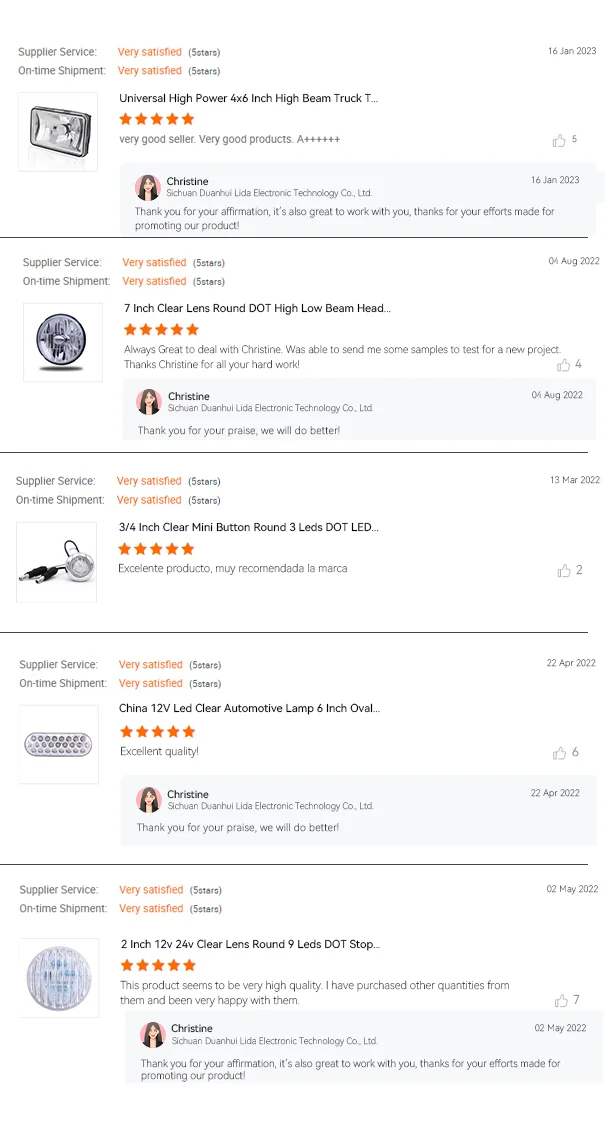Open the 4x6 inch headlight product thumbnail
605x1144 pixels.
click(58, 131)
